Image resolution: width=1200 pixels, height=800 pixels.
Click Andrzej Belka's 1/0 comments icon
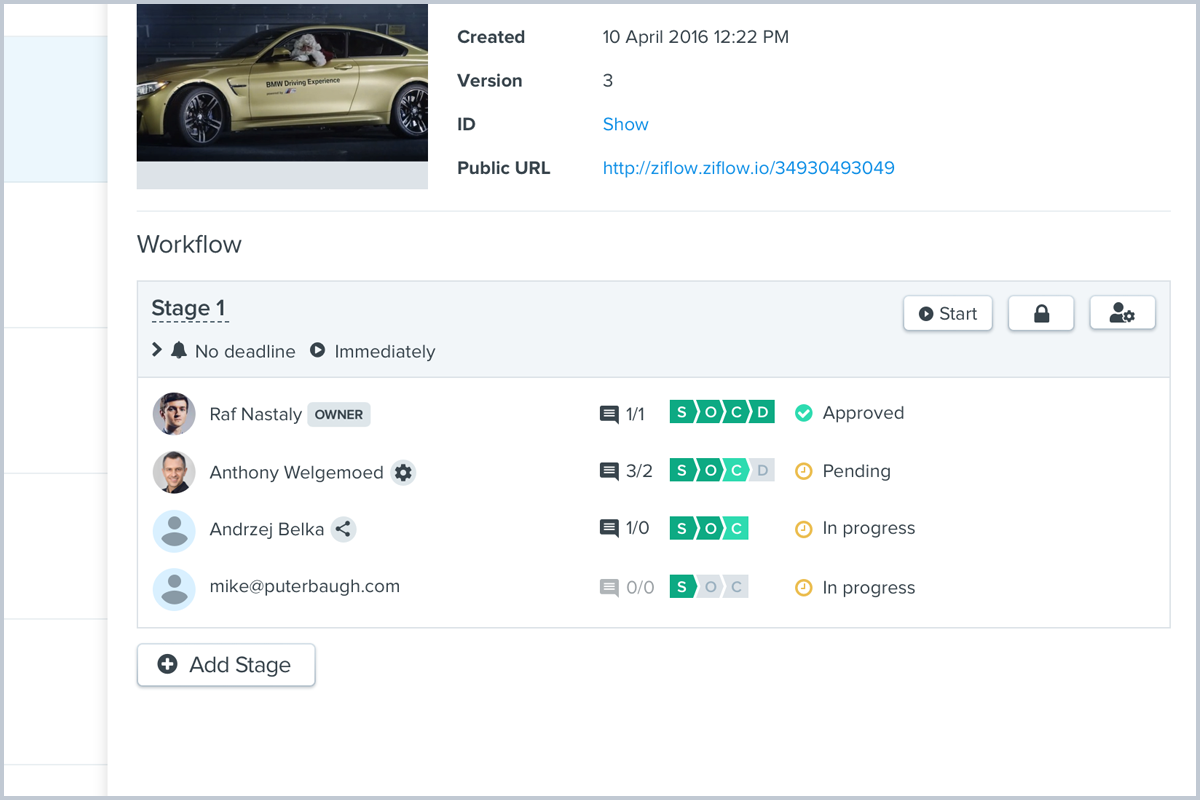[x=609, y=528]
